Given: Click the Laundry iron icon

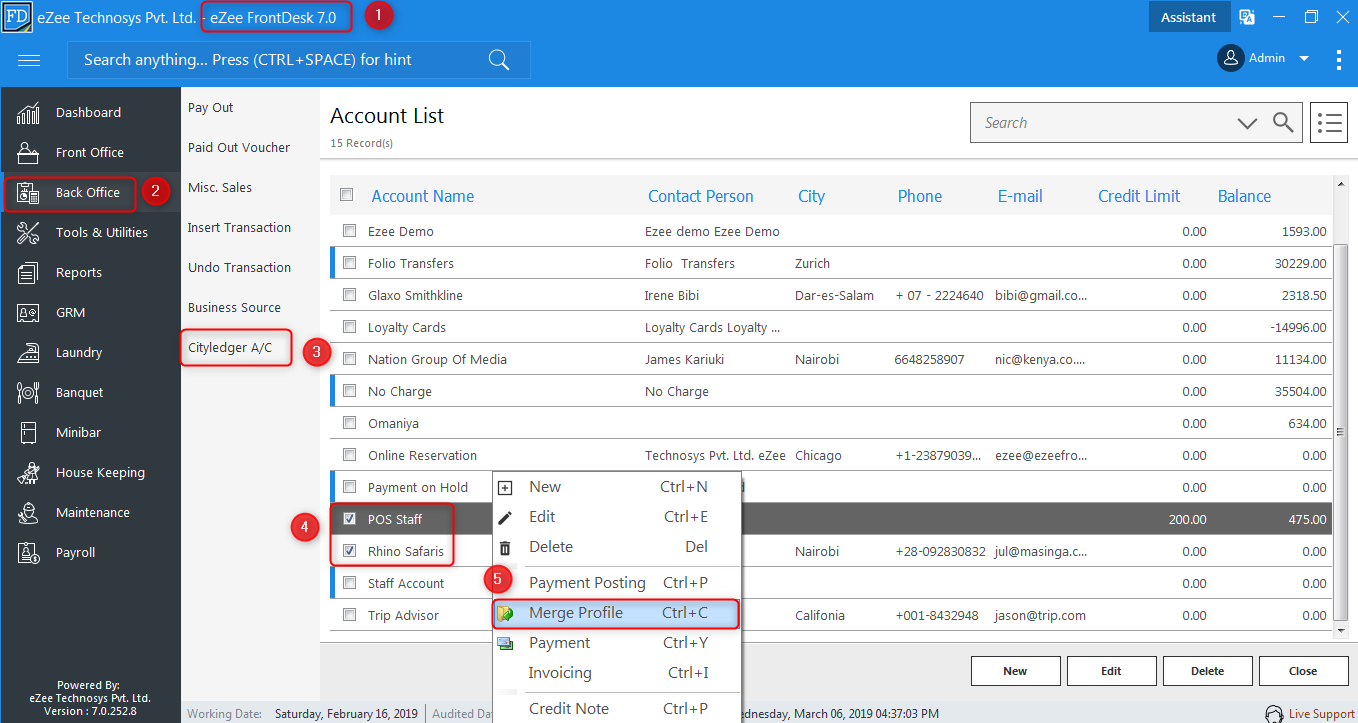Looking at the screenshot, I should pyautogui.click(x=28, y=353).
